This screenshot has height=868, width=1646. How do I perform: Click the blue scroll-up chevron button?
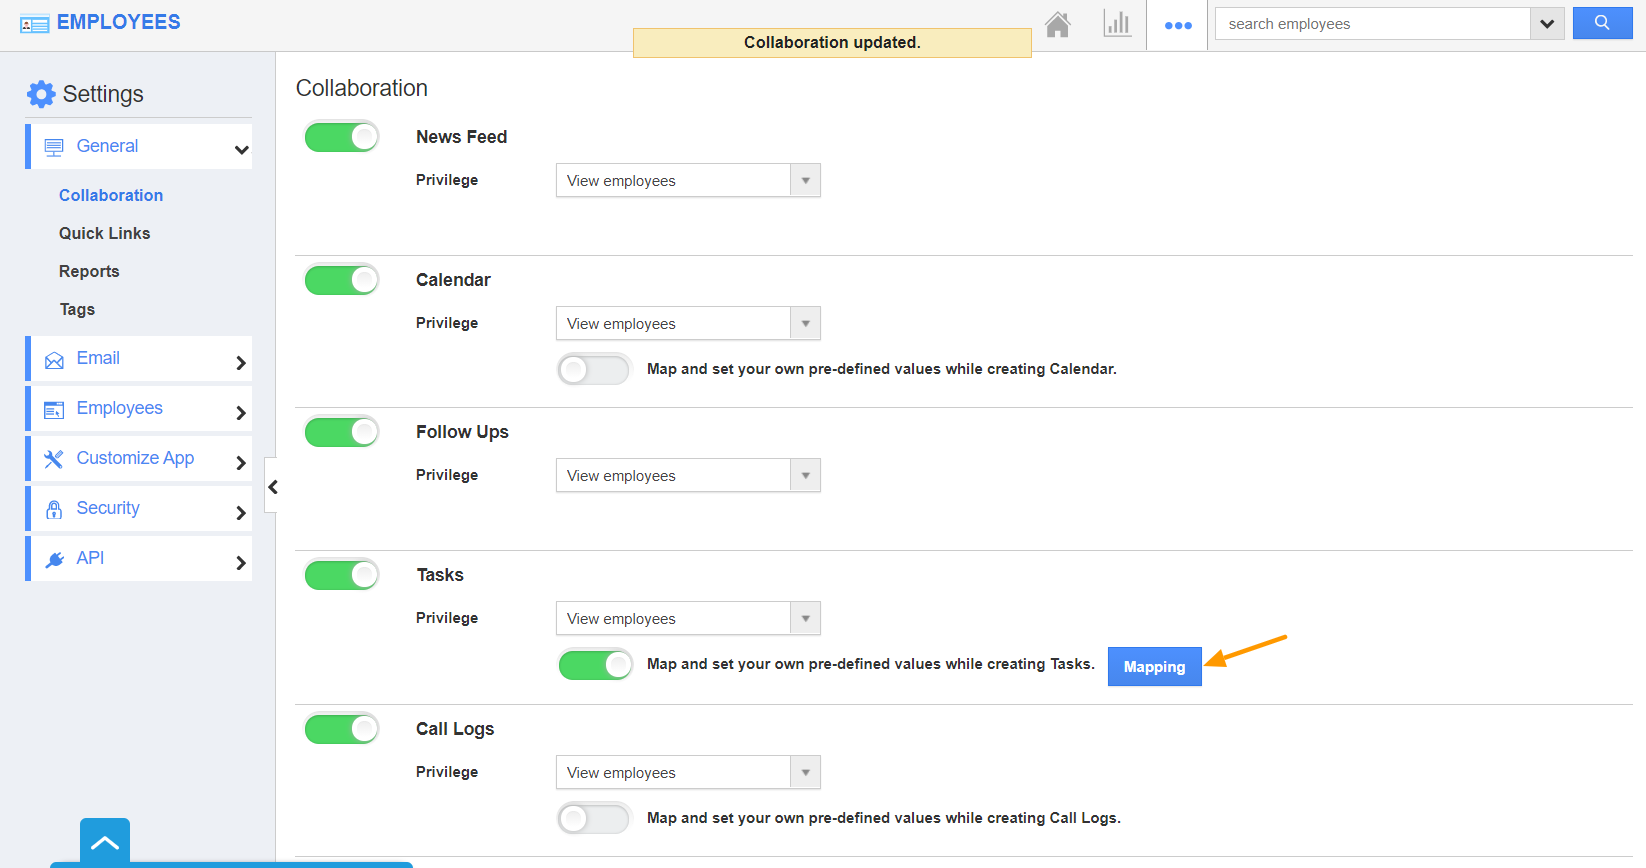(105, 842)
